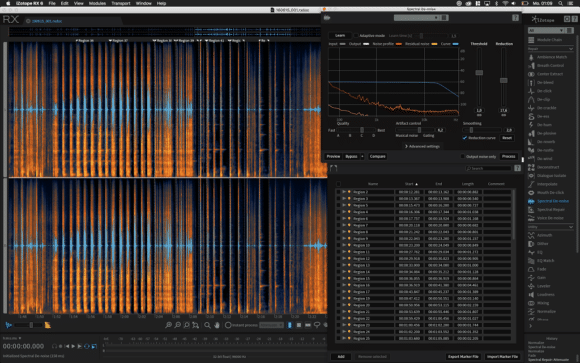Viewport: 580px width, 363px height.
Task: Open the De-plosive module
Action: pos(542,134)
